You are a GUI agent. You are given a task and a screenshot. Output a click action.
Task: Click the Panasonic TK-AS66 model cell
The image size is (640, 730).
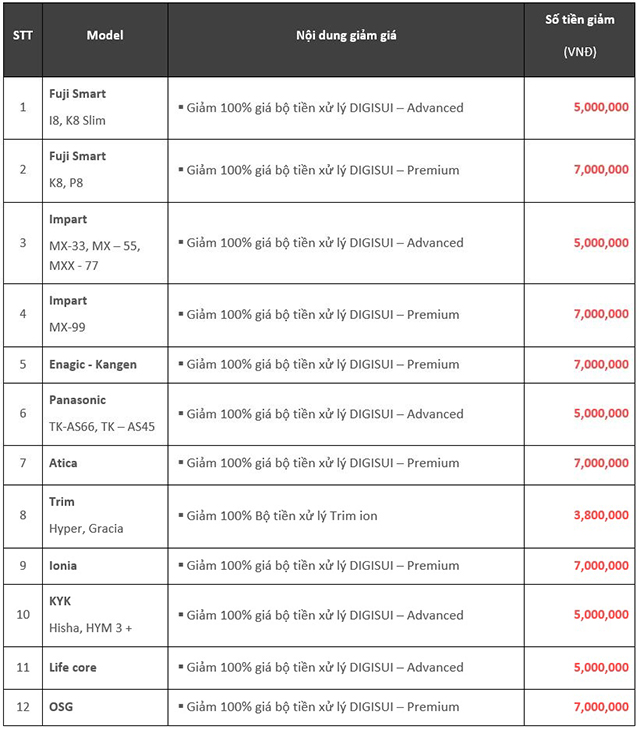click(105, 414)
